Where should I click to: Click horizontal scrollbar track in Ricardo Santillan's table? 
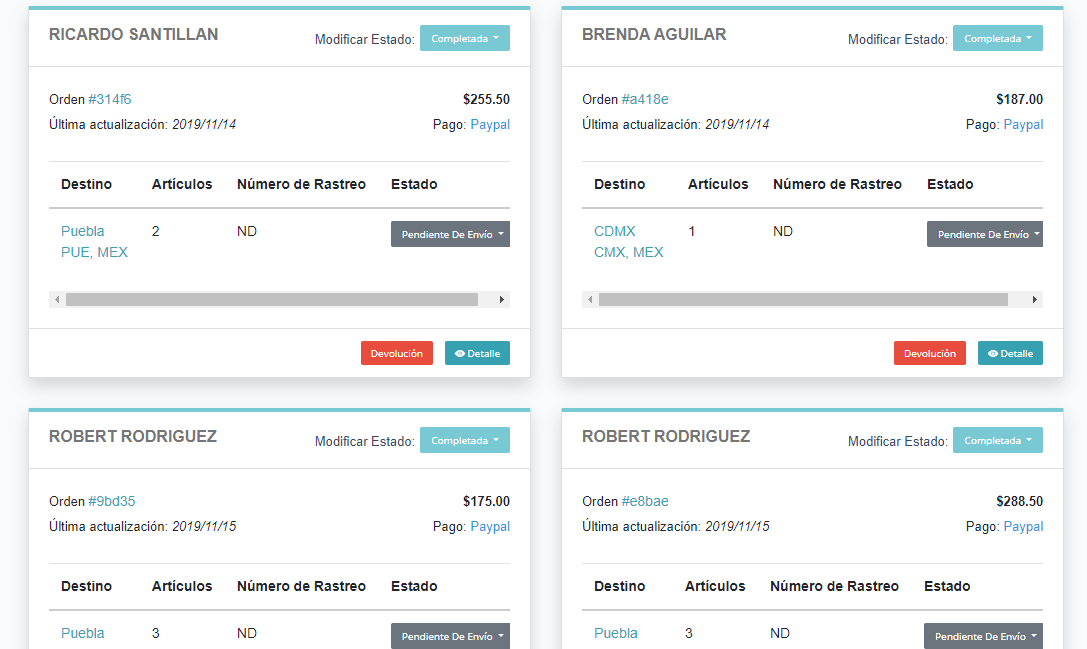(272, 299)
